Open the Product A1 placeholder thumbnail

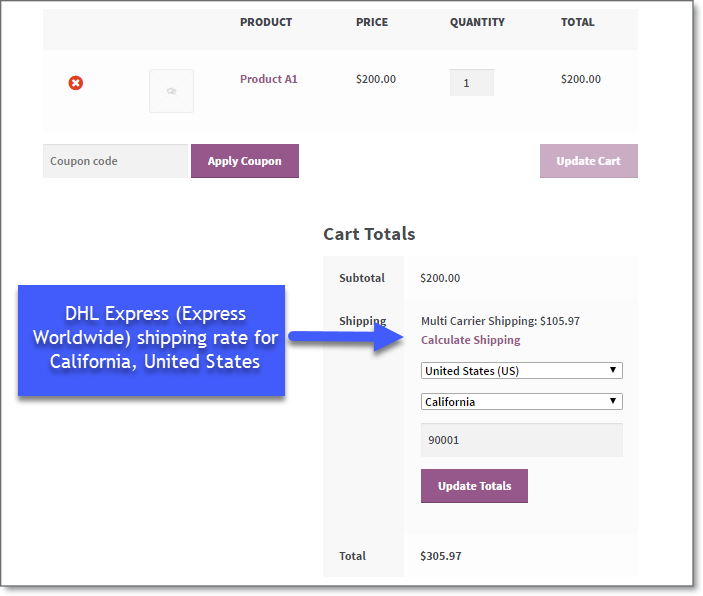pos(171,91)
